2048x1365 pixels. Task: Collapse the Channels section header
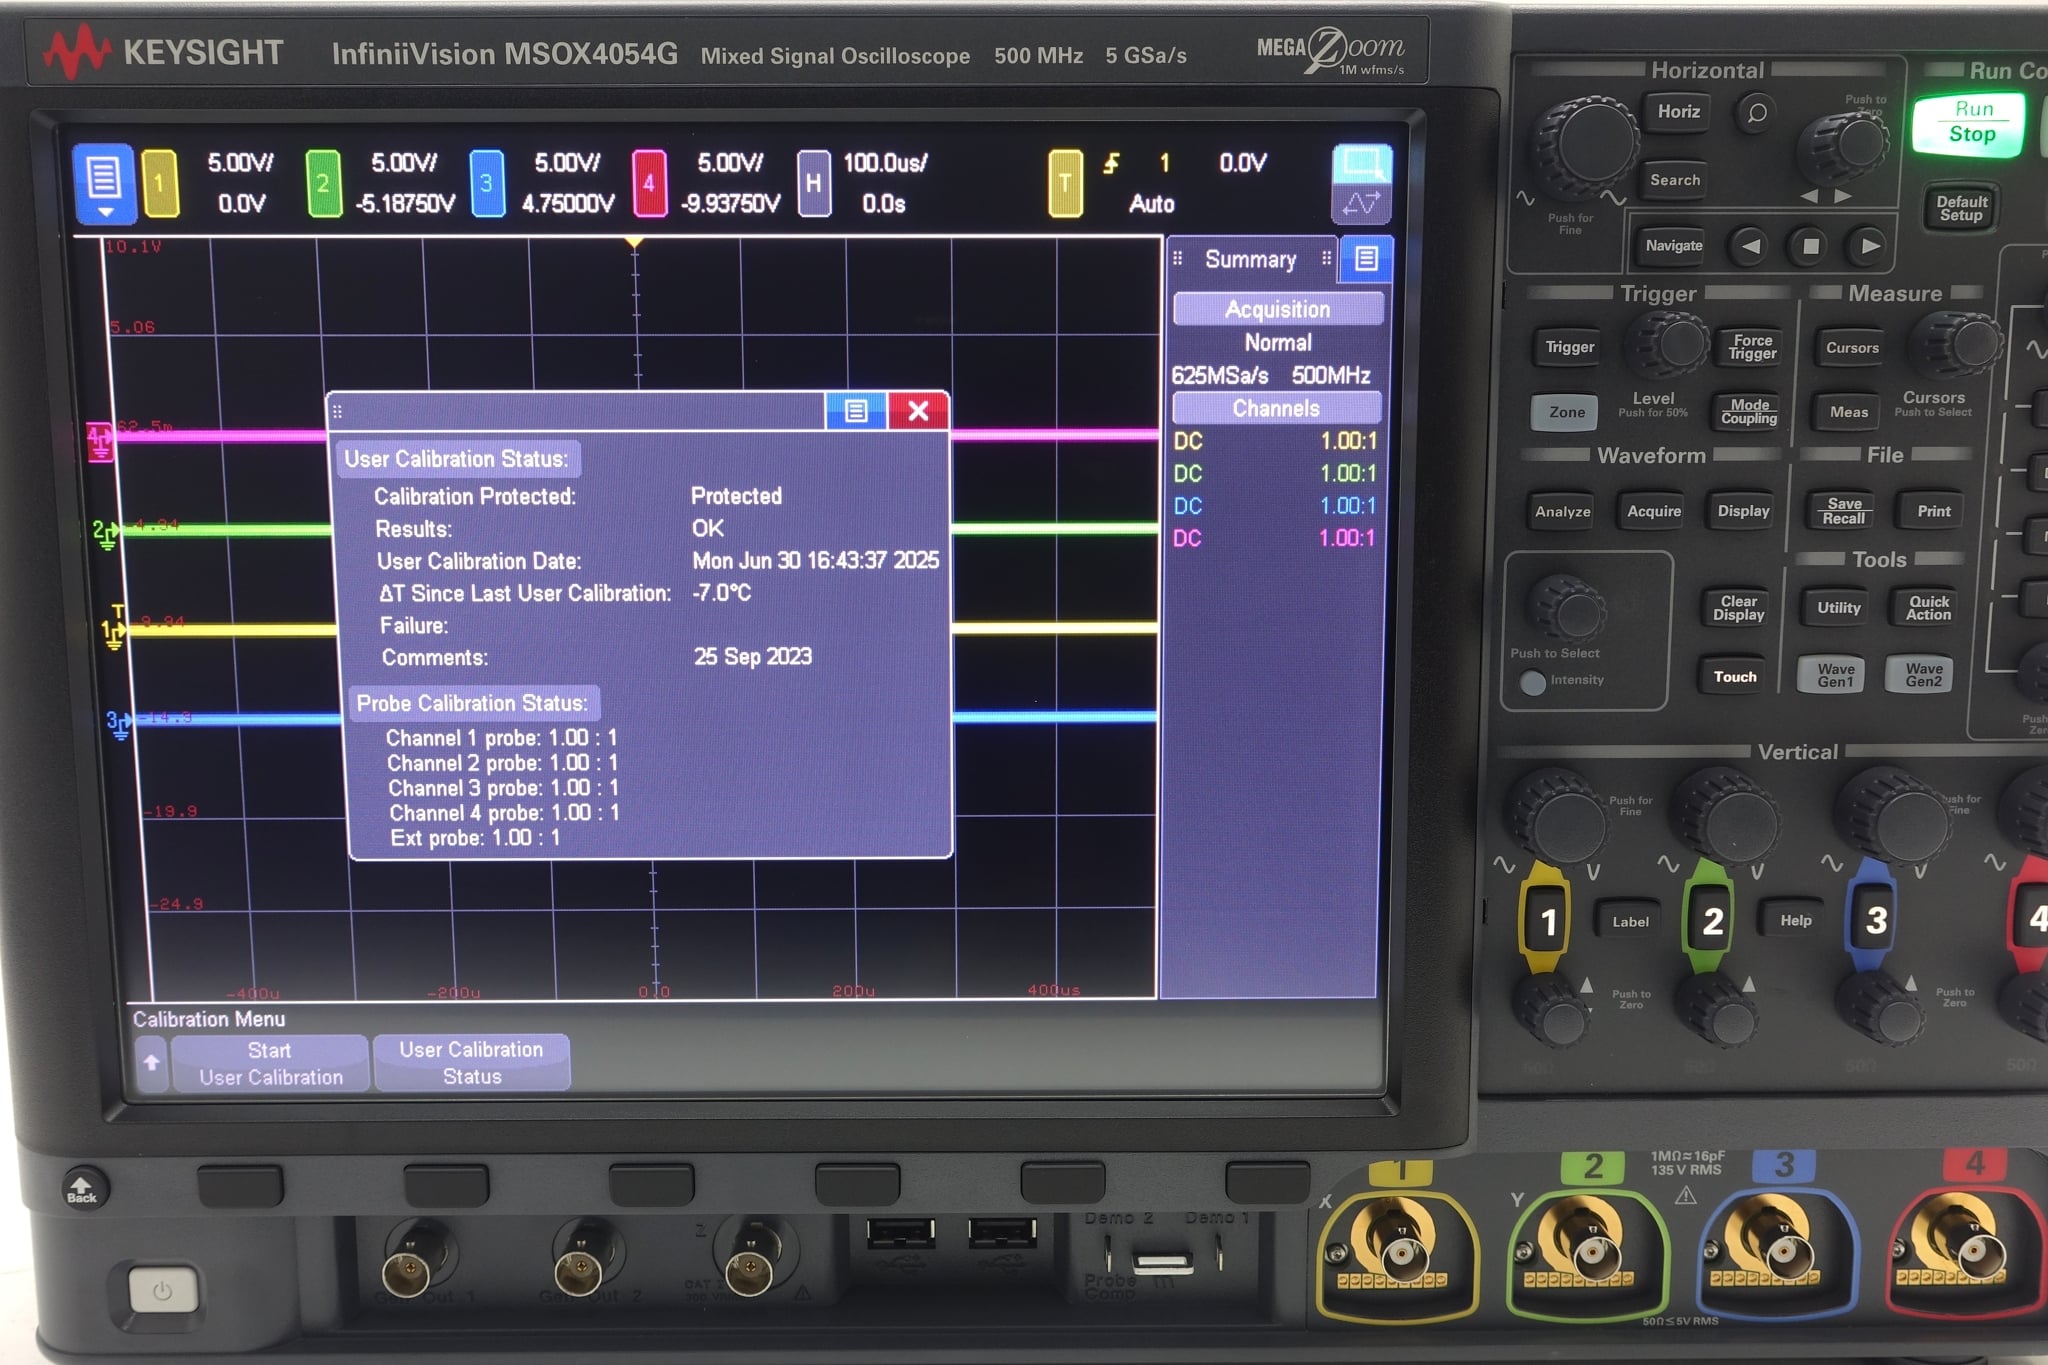tap(1277, 407)
